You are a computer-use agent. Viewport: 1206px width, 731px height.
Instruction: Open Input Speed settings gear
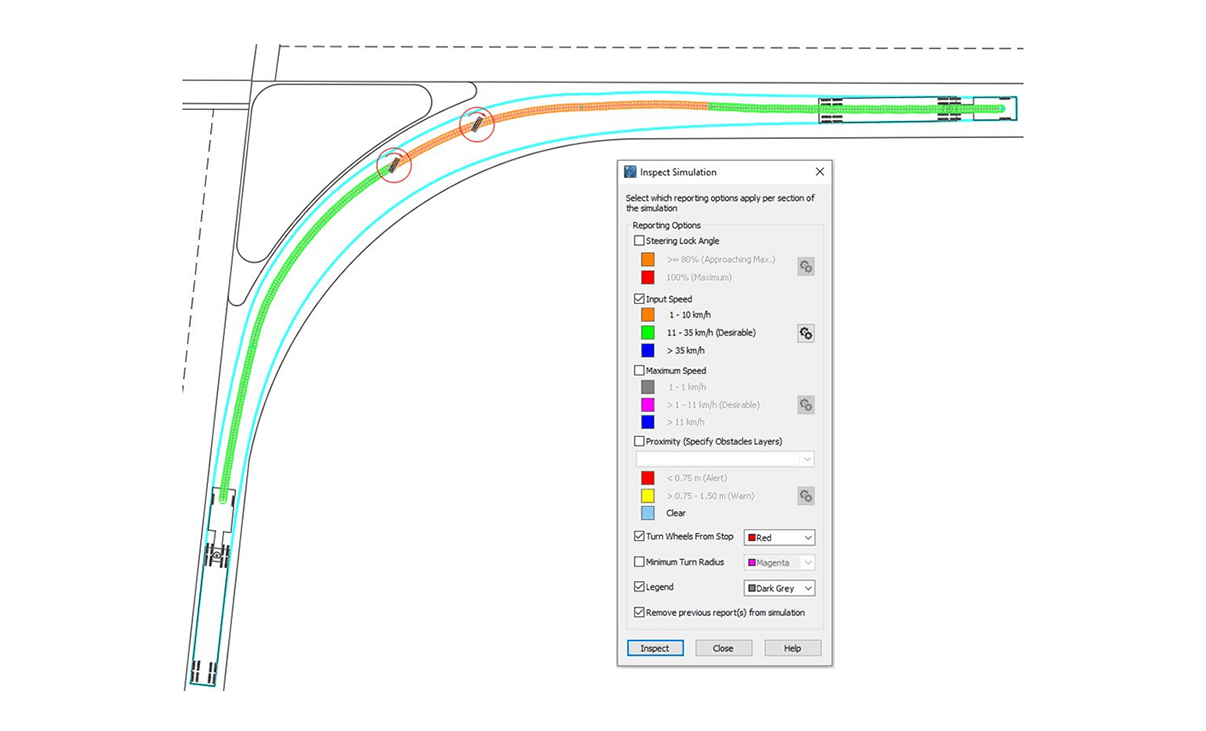tap(805, 333)
